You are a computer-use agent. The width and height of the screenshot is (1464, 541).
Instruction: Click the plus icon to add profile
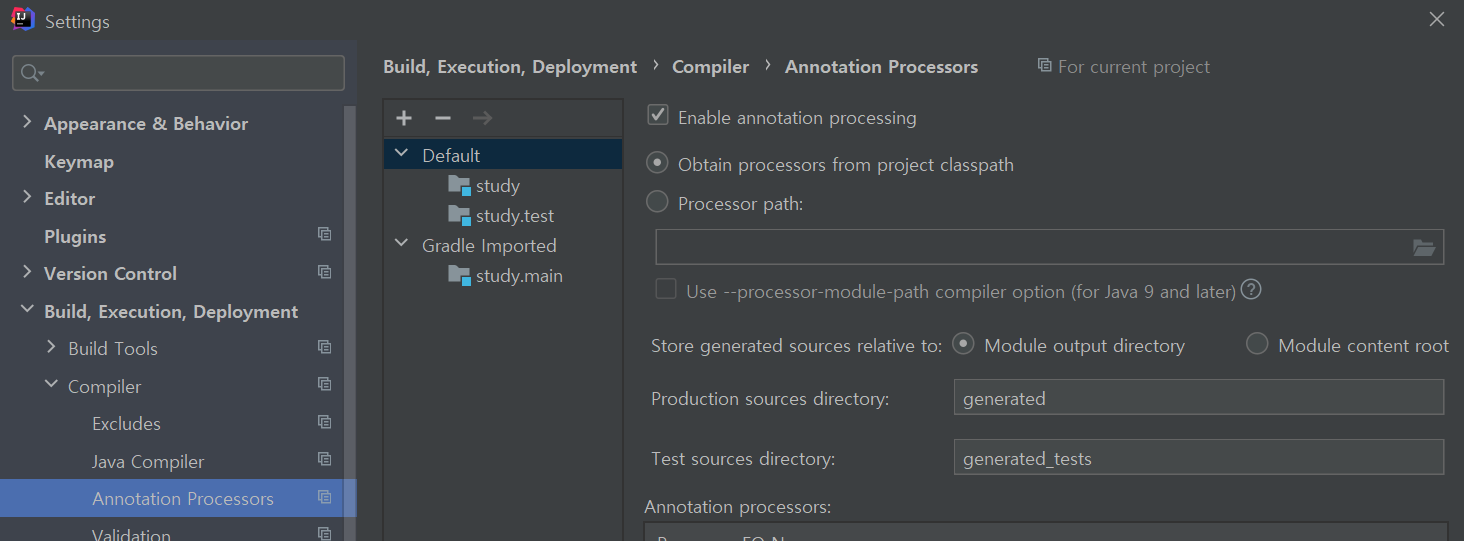click(x=404, y=118)
